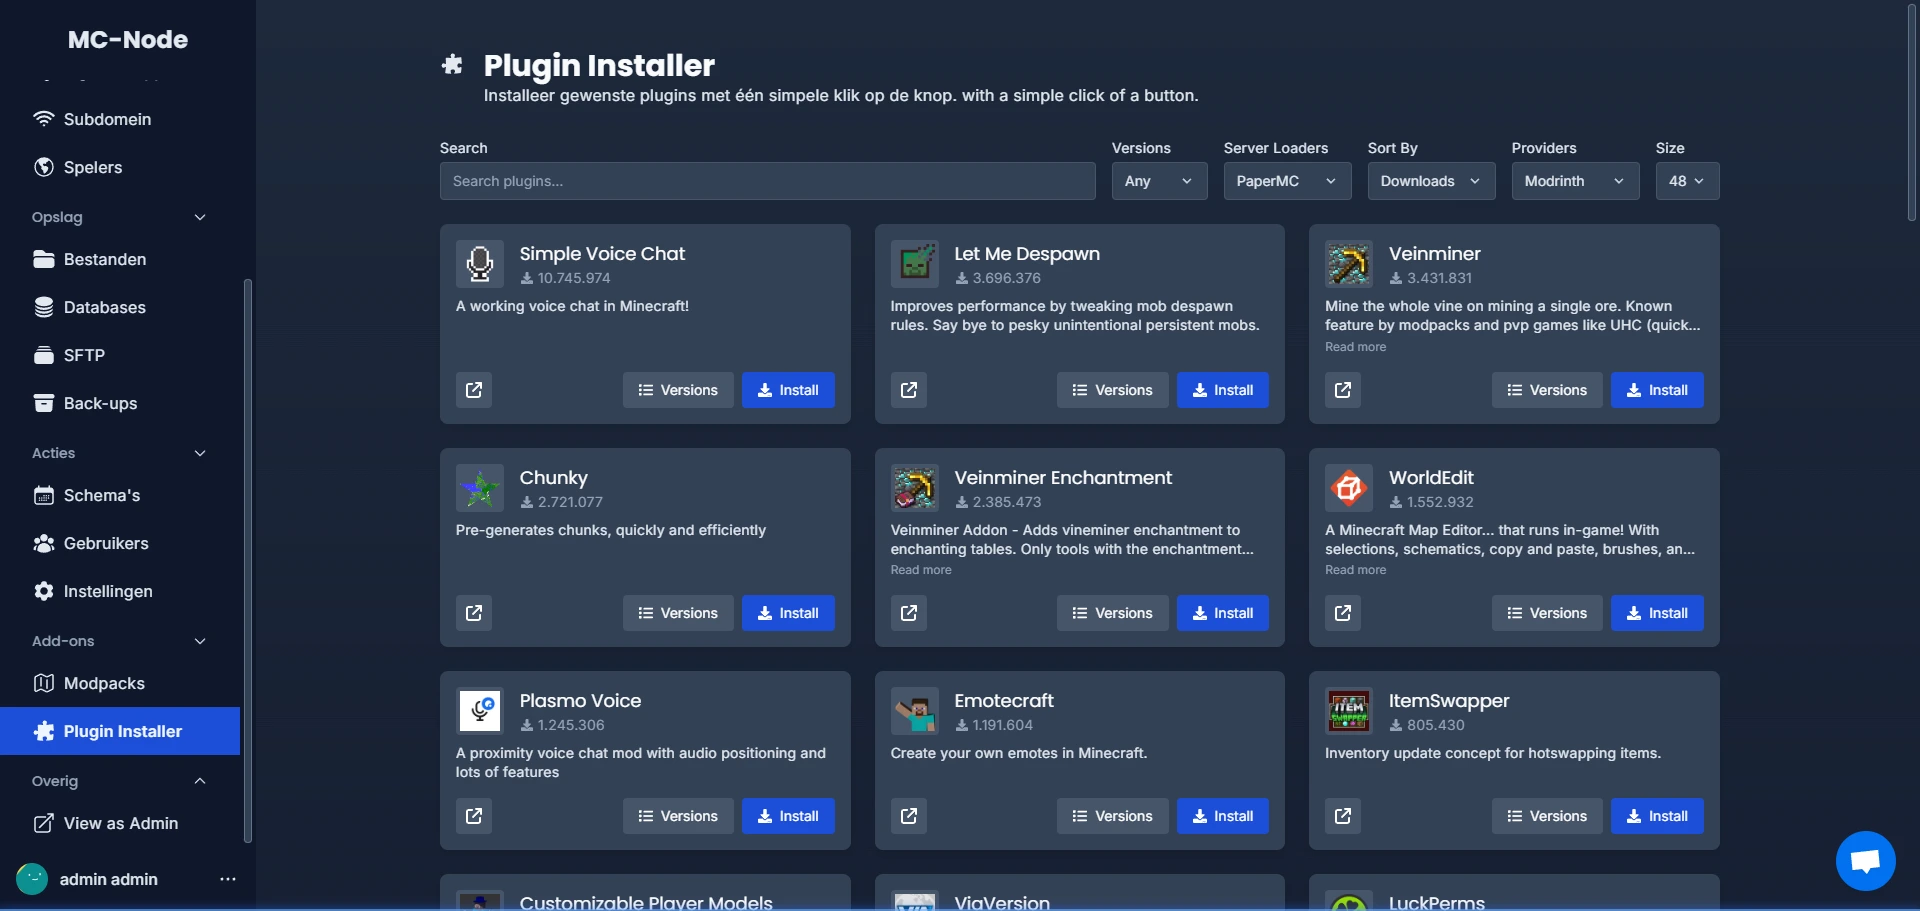Open Gebruikers from the sidebar
The width and height of the screenshot is (1920, 911).
(x=107, y=543)
